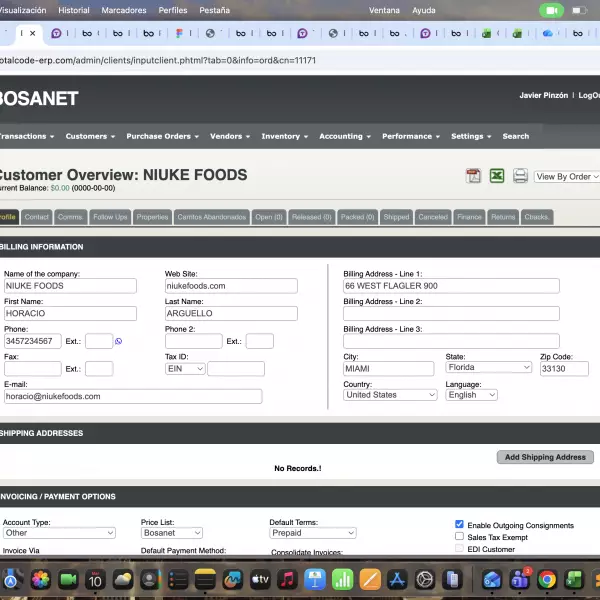
Task: Open System Settings from the dock
Action: (x=425, y=580)
